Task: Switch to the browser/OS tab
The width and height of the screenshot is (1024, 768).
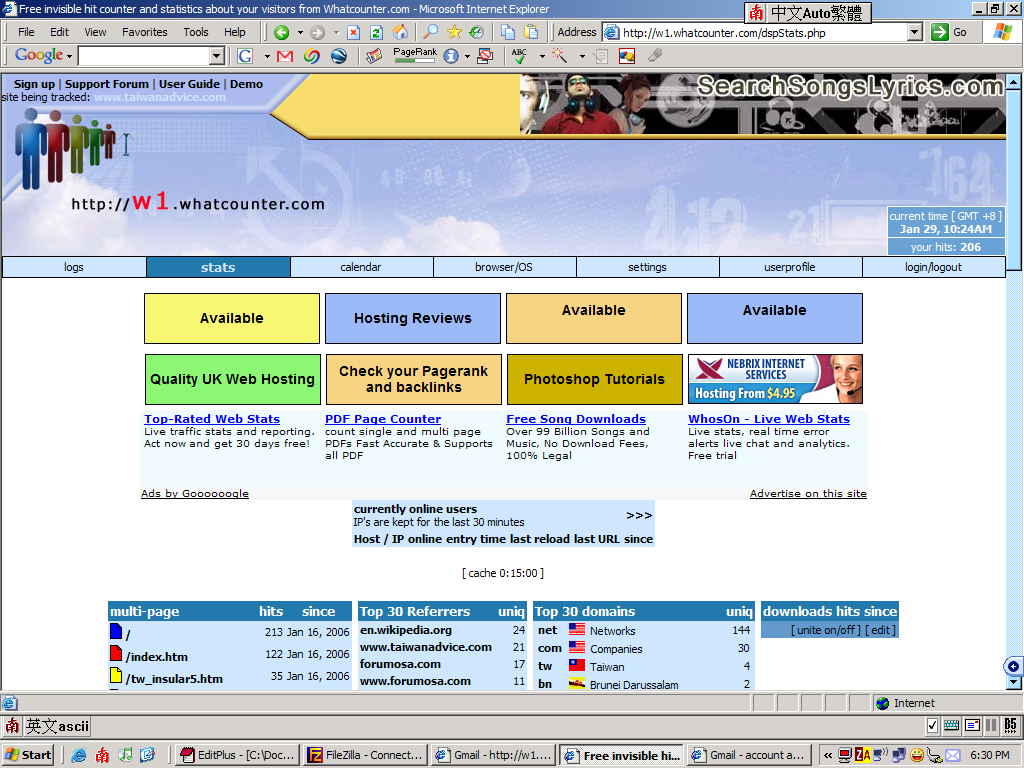Action: click(x=504, y=267)
